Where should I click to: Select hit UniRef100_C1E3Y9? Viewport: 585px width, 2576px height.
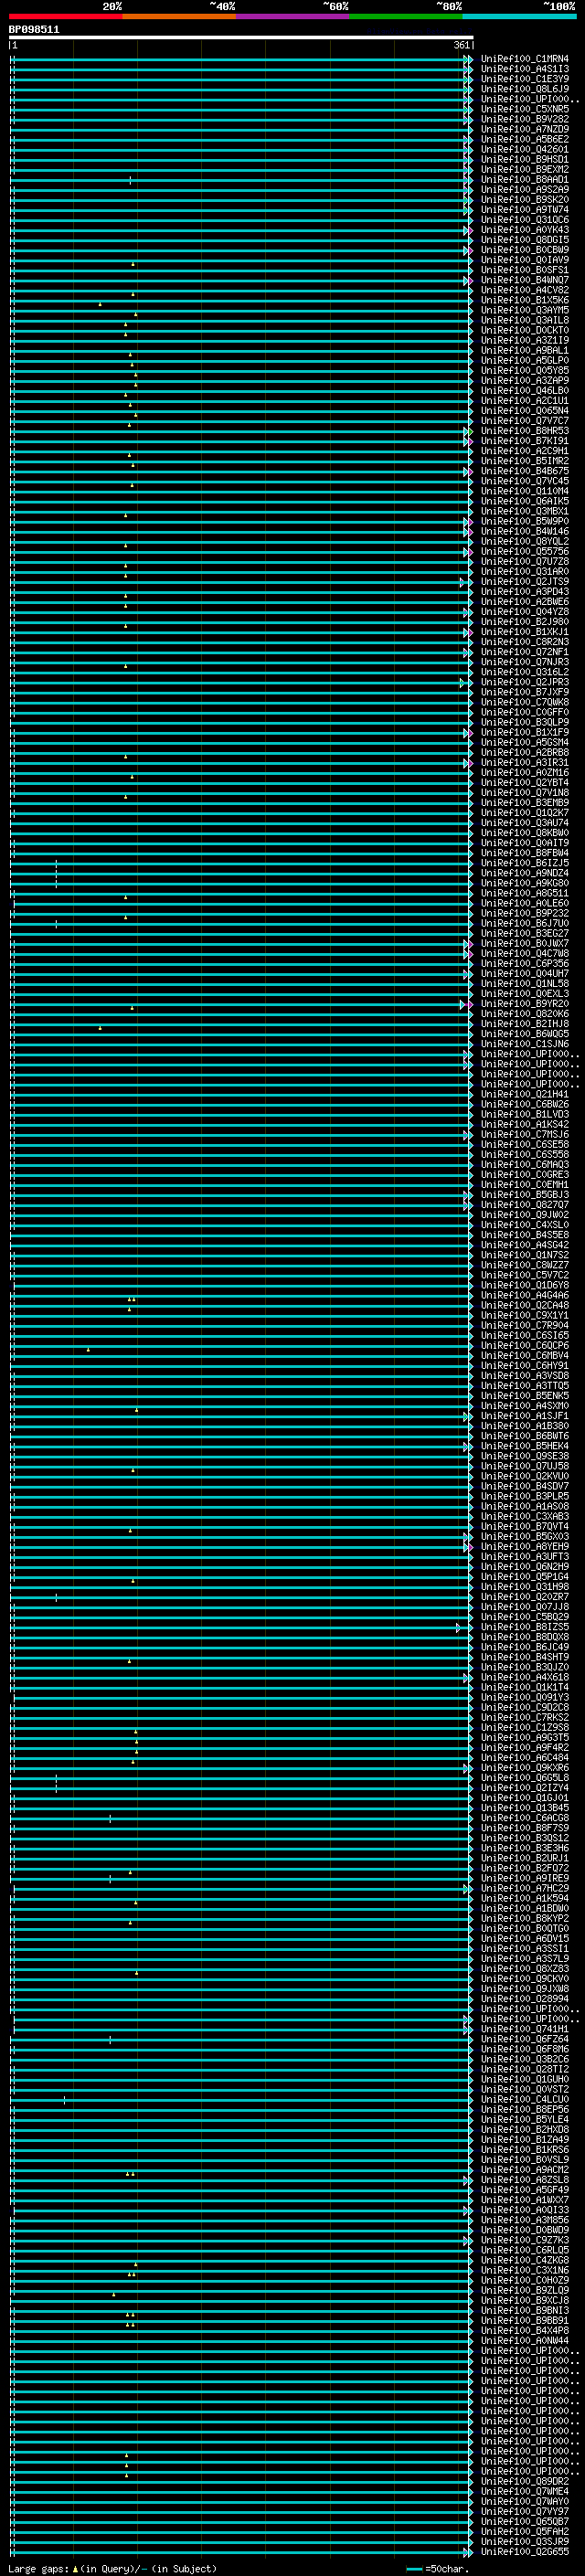(x=524, y=79)
